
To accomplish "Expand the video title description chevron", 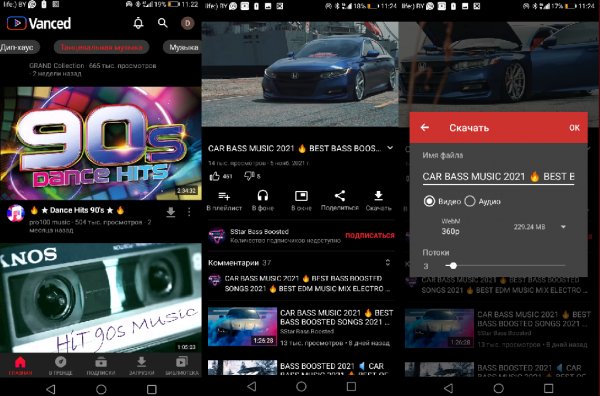I will 390,148.
